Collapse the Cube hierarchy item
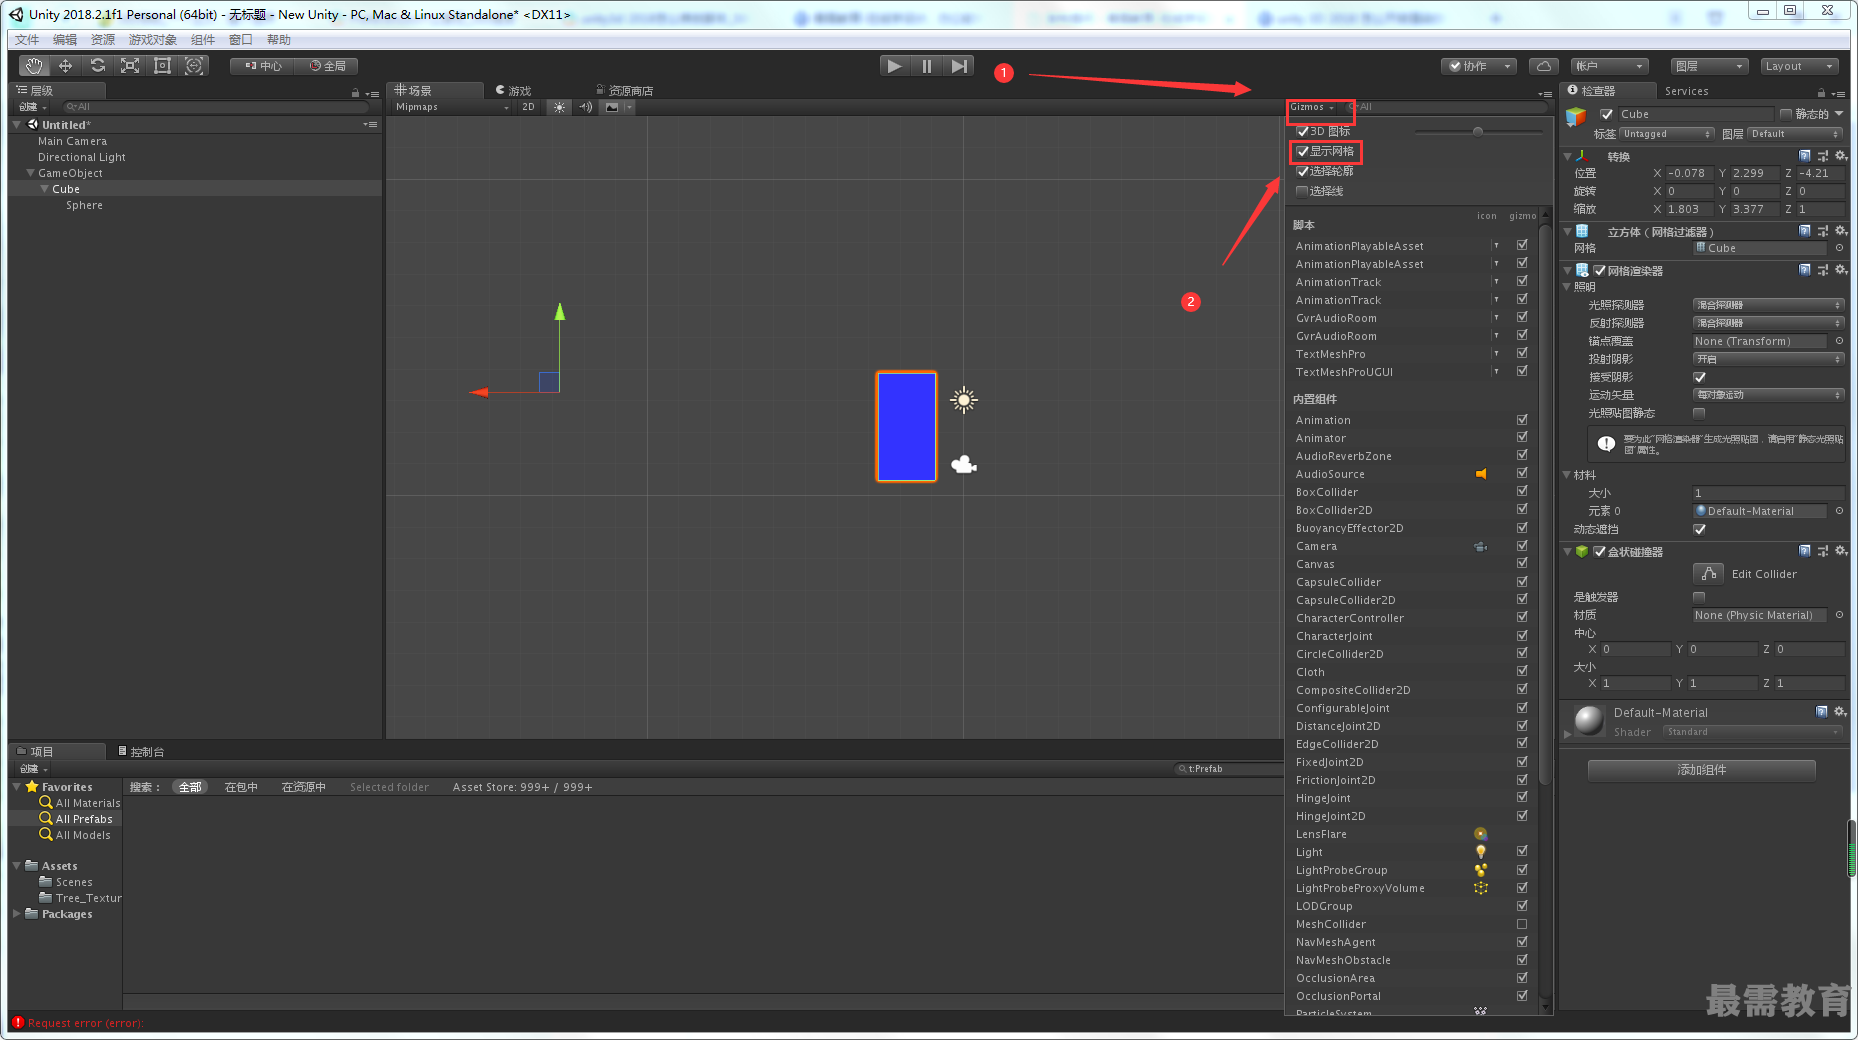The width and height of the screenshot is (1858, 1040). [45, 189]
